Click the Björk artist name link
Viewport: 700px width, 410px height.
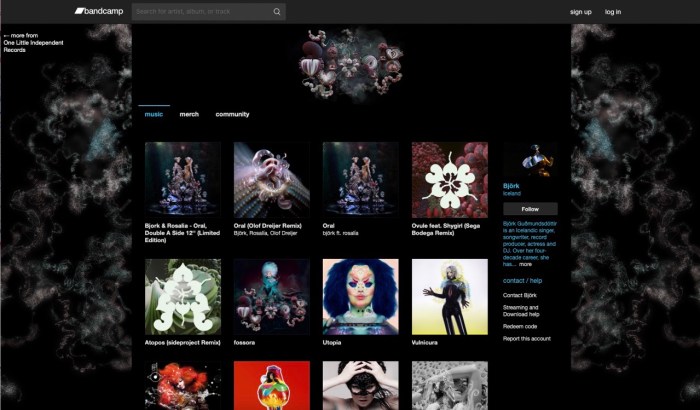pyautogui.click(x=511, y=186)
